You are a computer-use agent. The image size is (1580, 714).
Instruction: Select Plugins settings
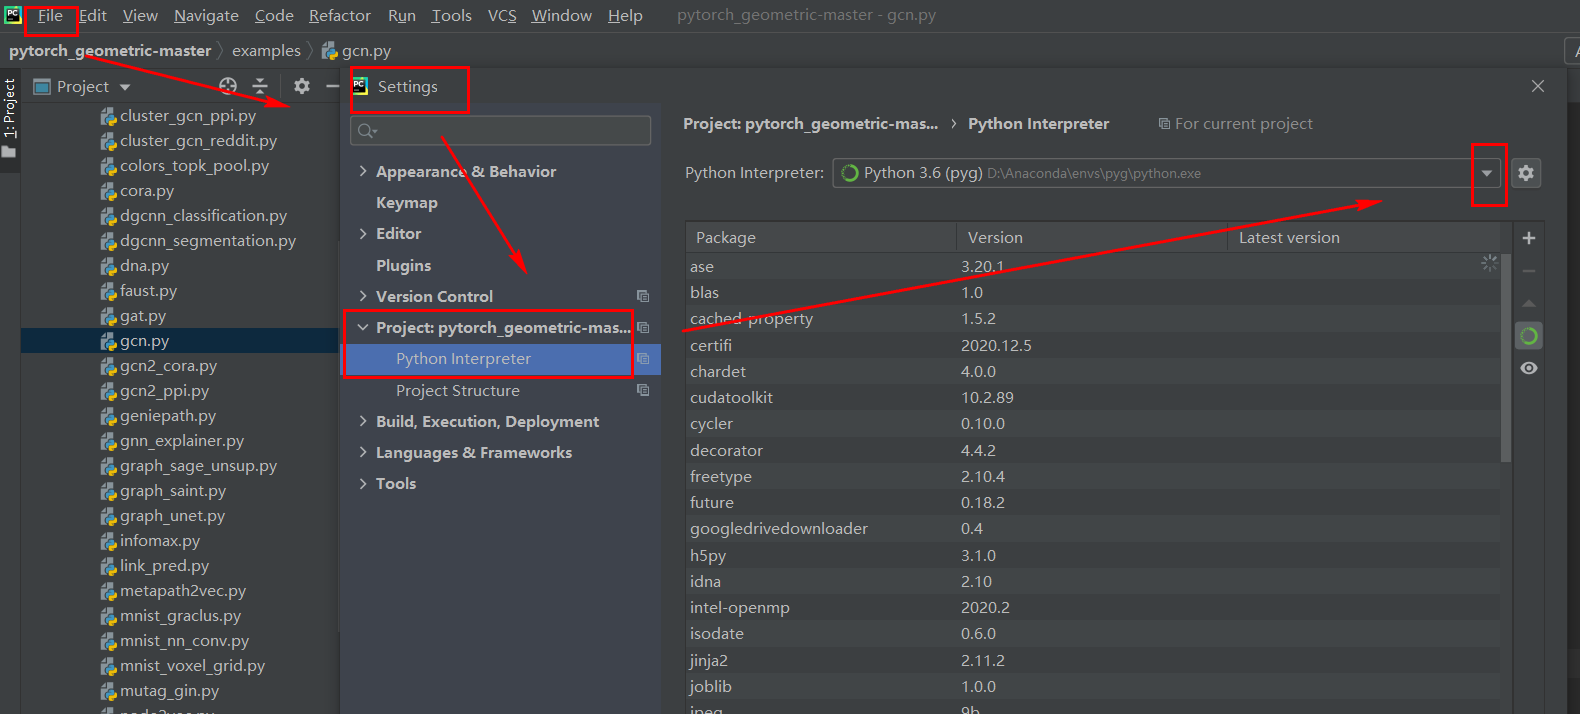pos(404,266)
